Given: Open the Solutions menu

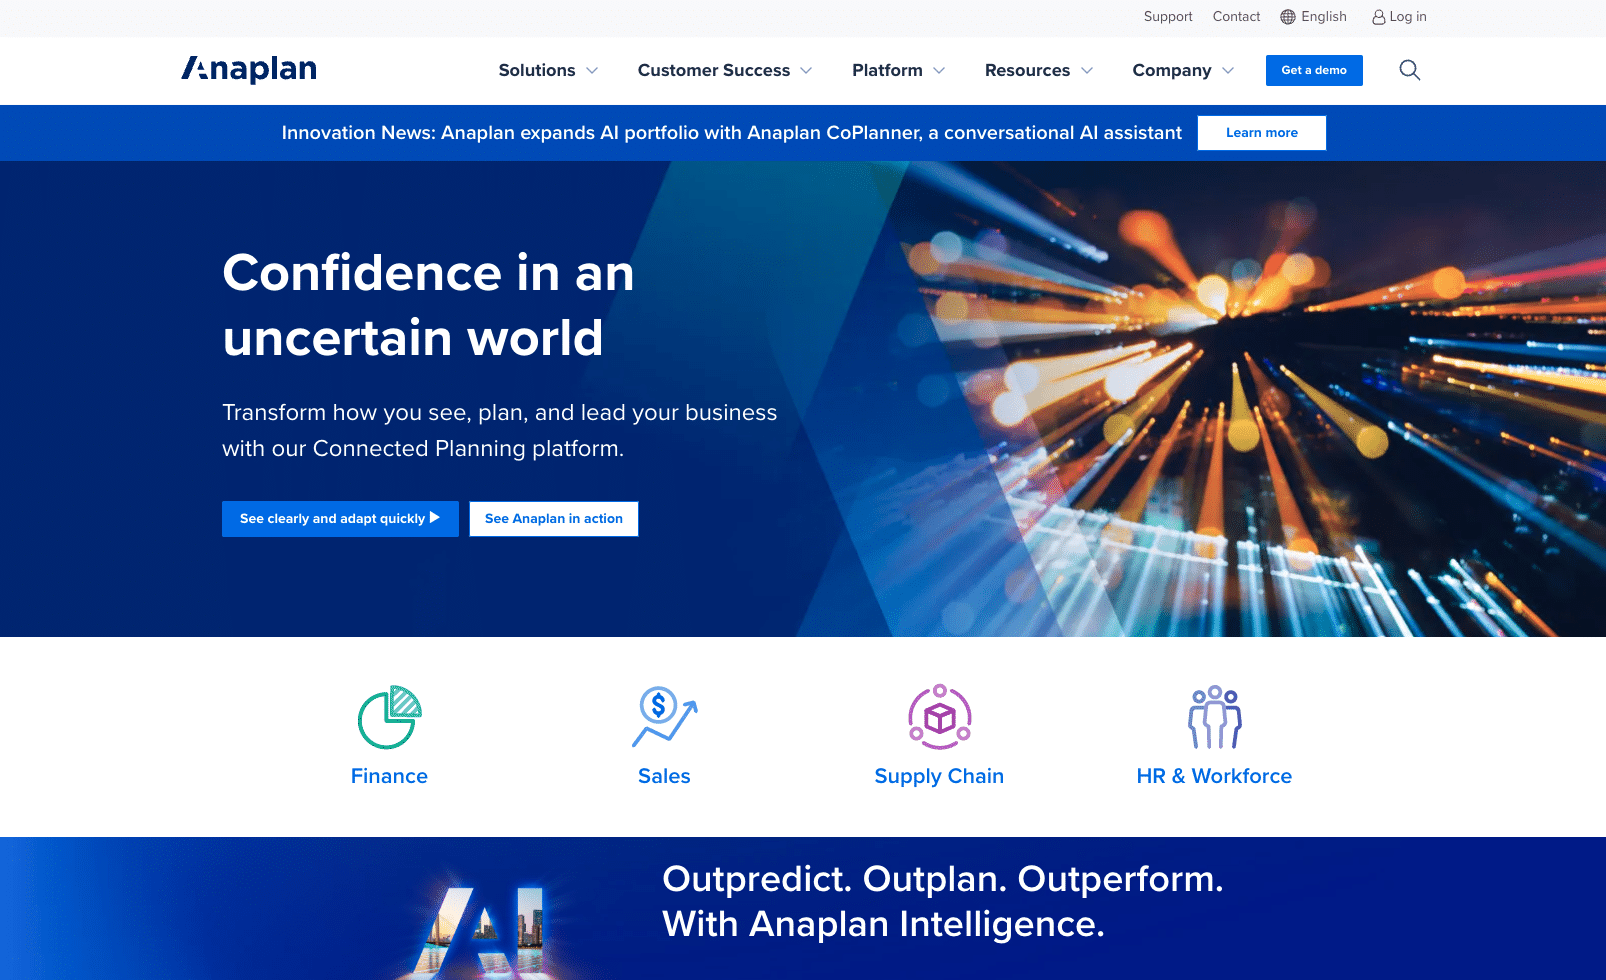Looking at the screenshot, I should (x=537, y=70).
